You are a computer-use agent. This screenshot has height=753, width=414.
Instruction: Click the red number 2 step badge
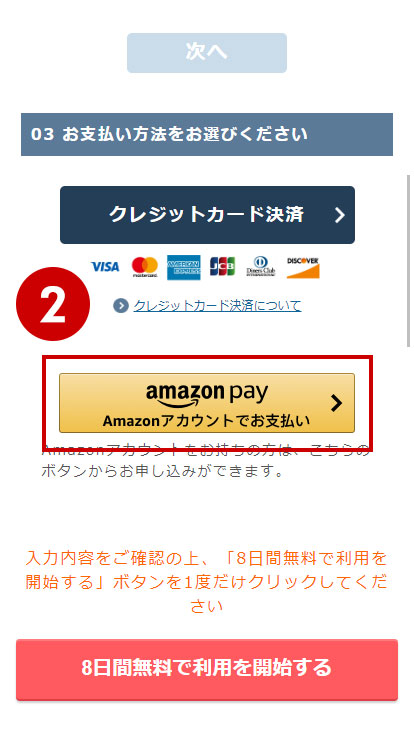tap(53, 304)
